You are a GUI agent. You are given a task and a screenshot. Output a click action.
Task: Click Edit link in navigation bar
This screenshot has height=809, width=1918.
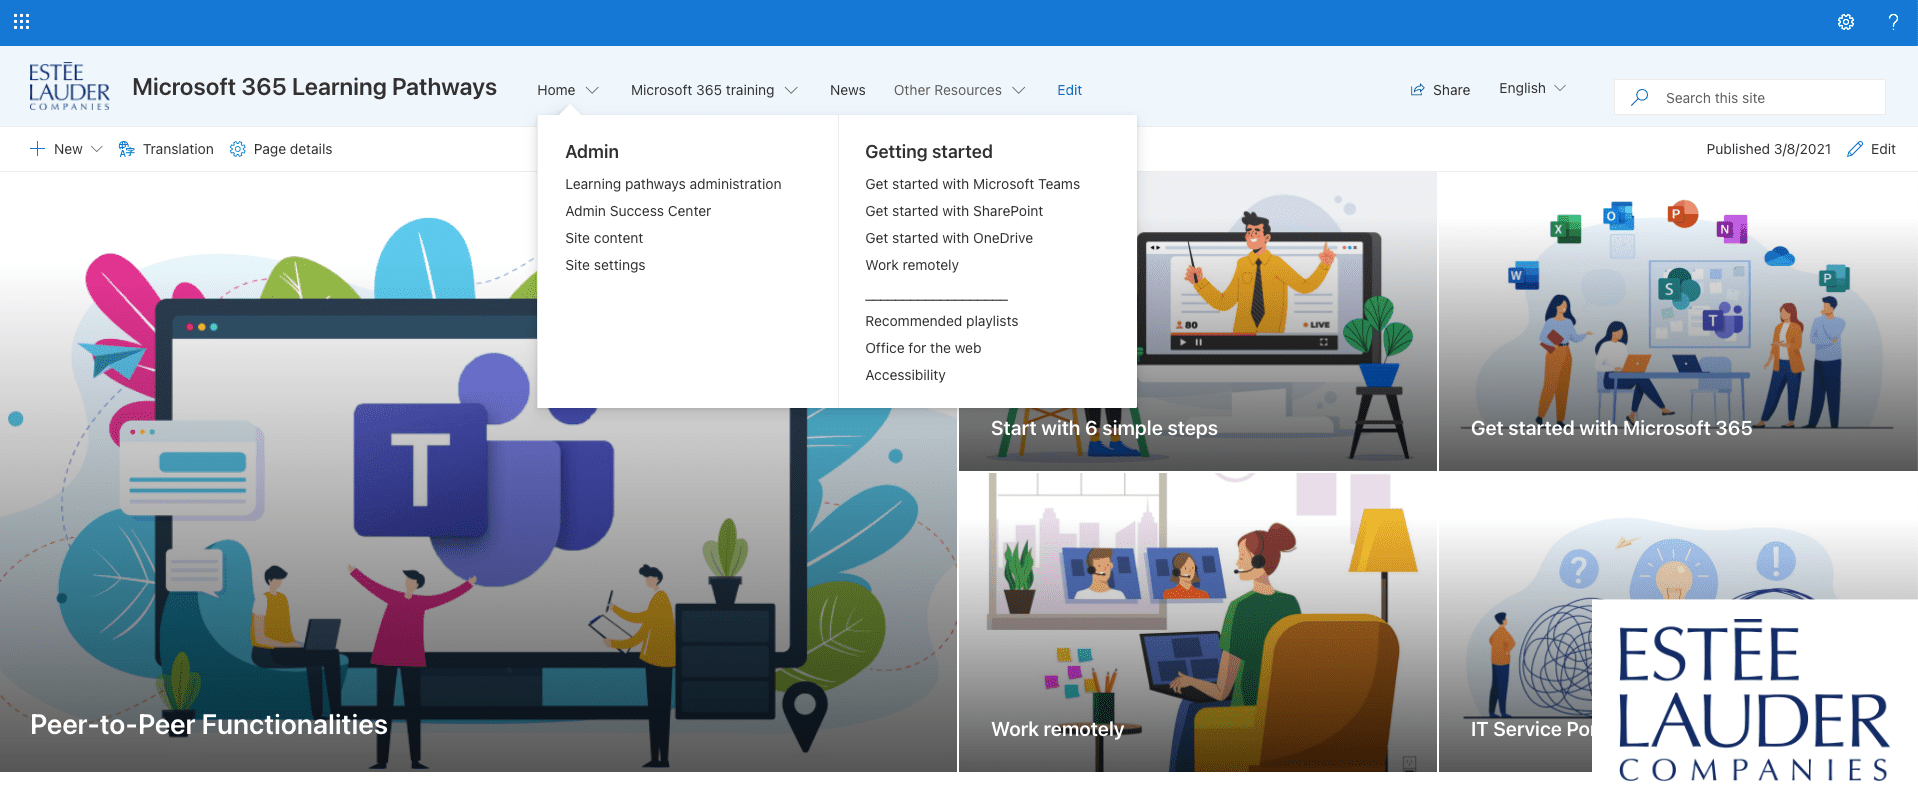[1069, 90]
